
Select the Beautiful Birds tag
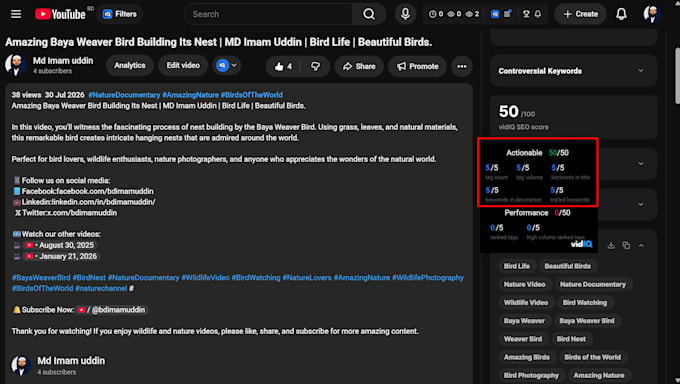point(568,266)
